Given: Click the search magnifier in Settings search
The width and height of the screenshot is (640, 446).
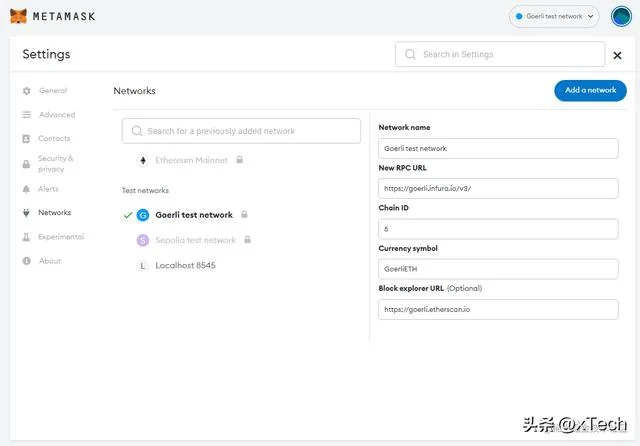Looking at the screenshot, I should [410, 54].
